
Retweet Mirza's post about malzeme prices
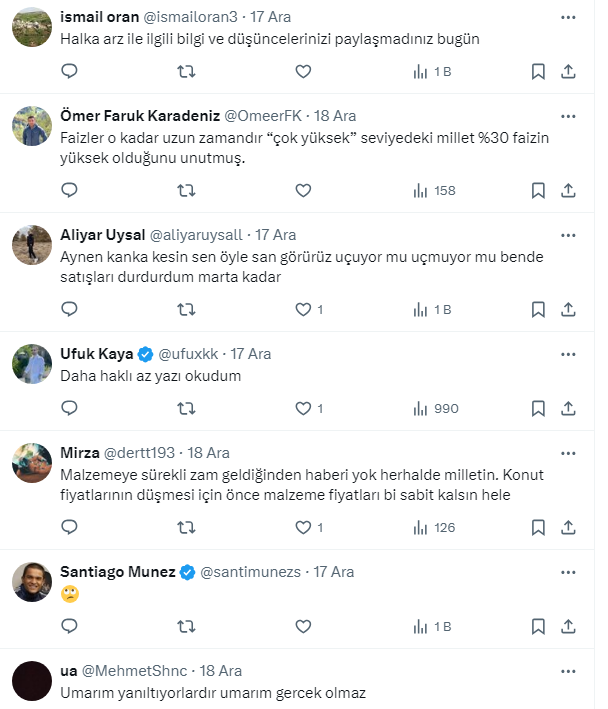click(186, 527)
